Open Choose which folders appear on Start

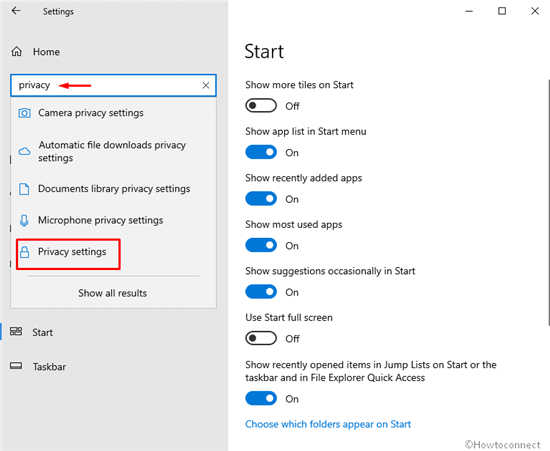[x=328, y=424]
